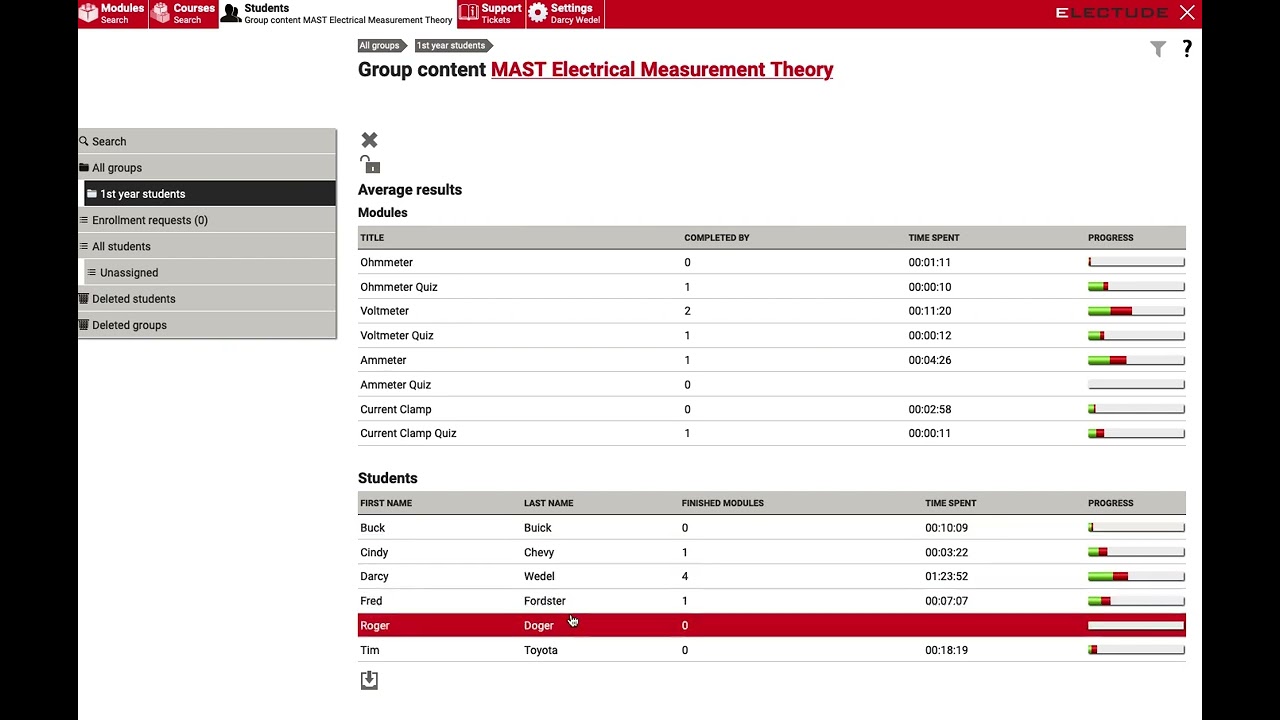Open Deleted students
1280x720 pixels.
[207, 298]
